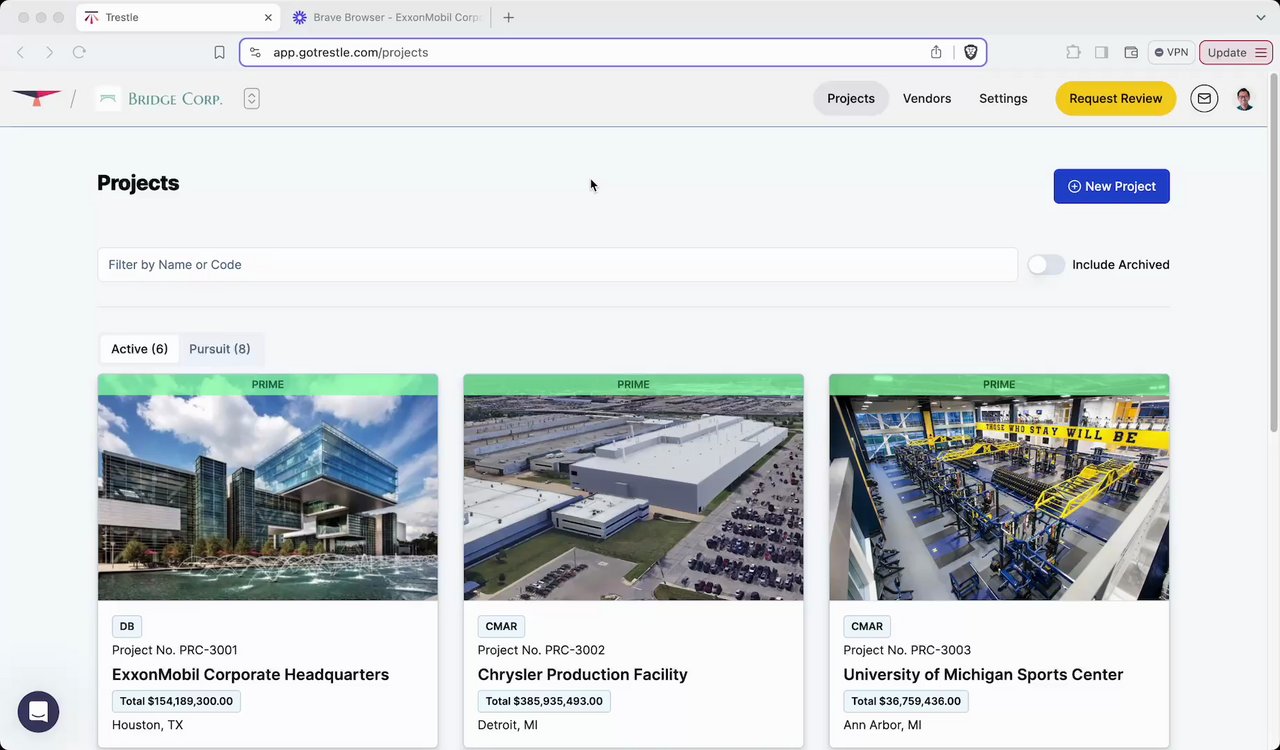The image size is (1280, 750).
Task: Close the Trestle browser tab
Action: pyautogui.click(x=268, y=17)
